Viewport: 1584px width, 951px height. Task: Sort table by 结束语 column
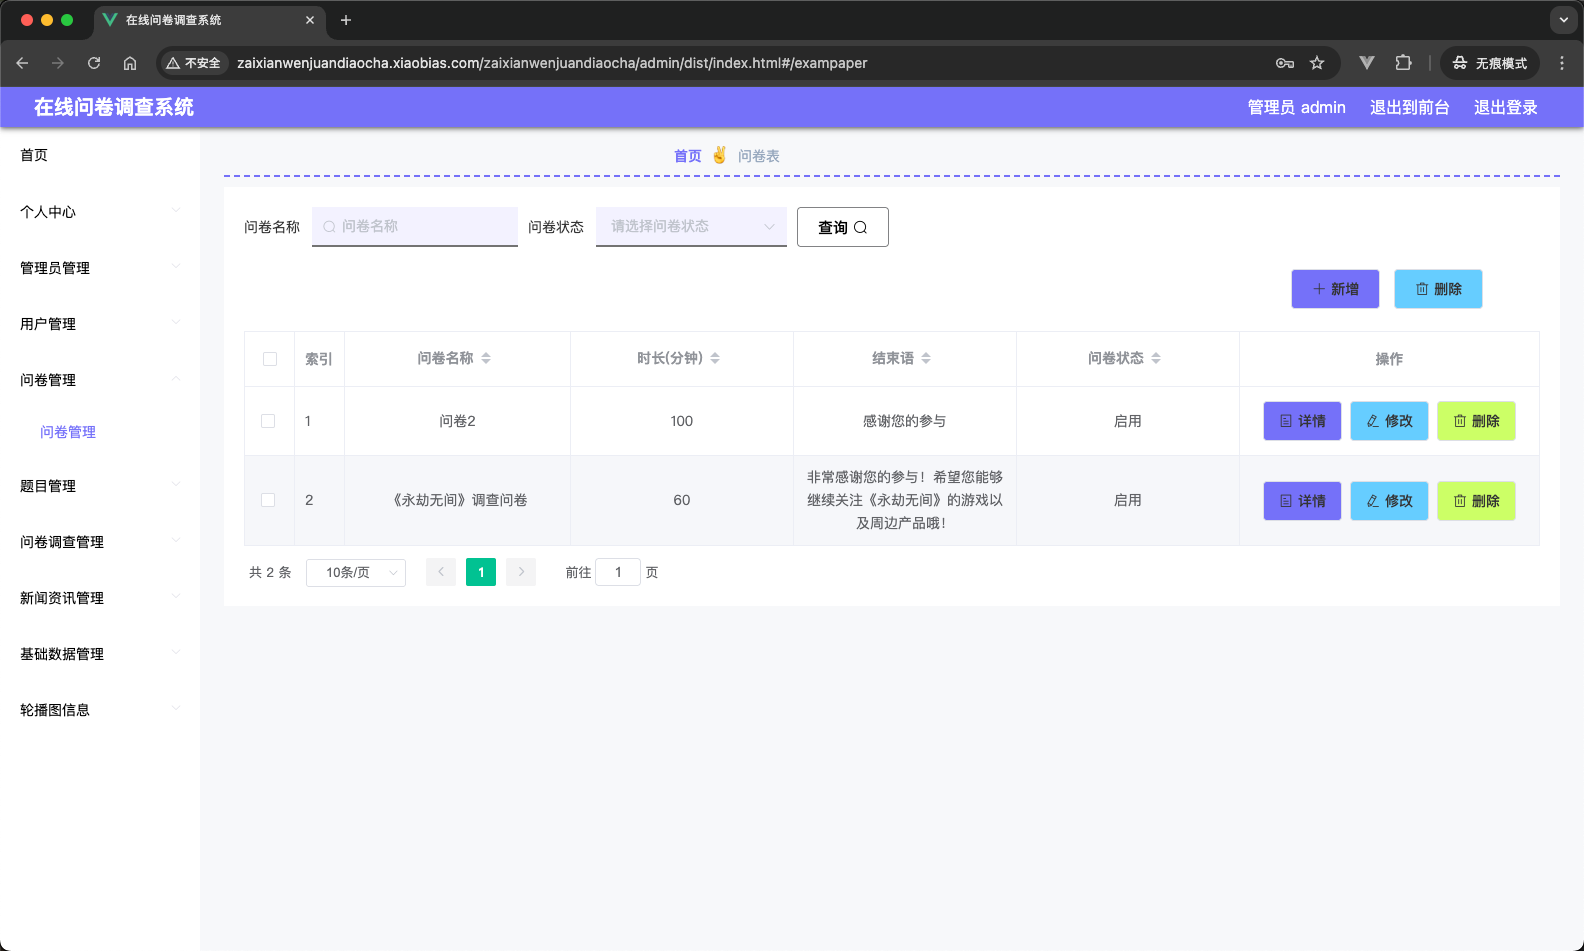(926, 358)
